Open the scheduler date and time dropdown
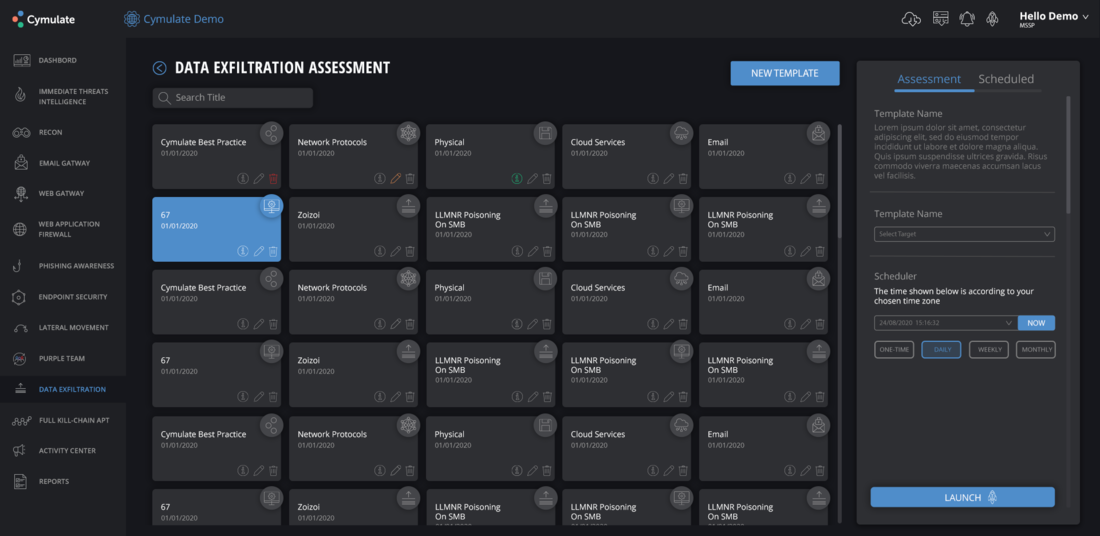This screenshot has width=1100, height=536. click(946, 323)
